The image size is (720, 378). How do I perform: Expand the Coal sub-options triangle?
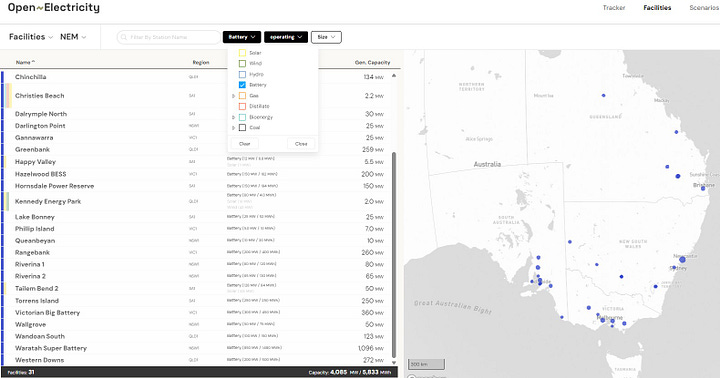(233, 128)
